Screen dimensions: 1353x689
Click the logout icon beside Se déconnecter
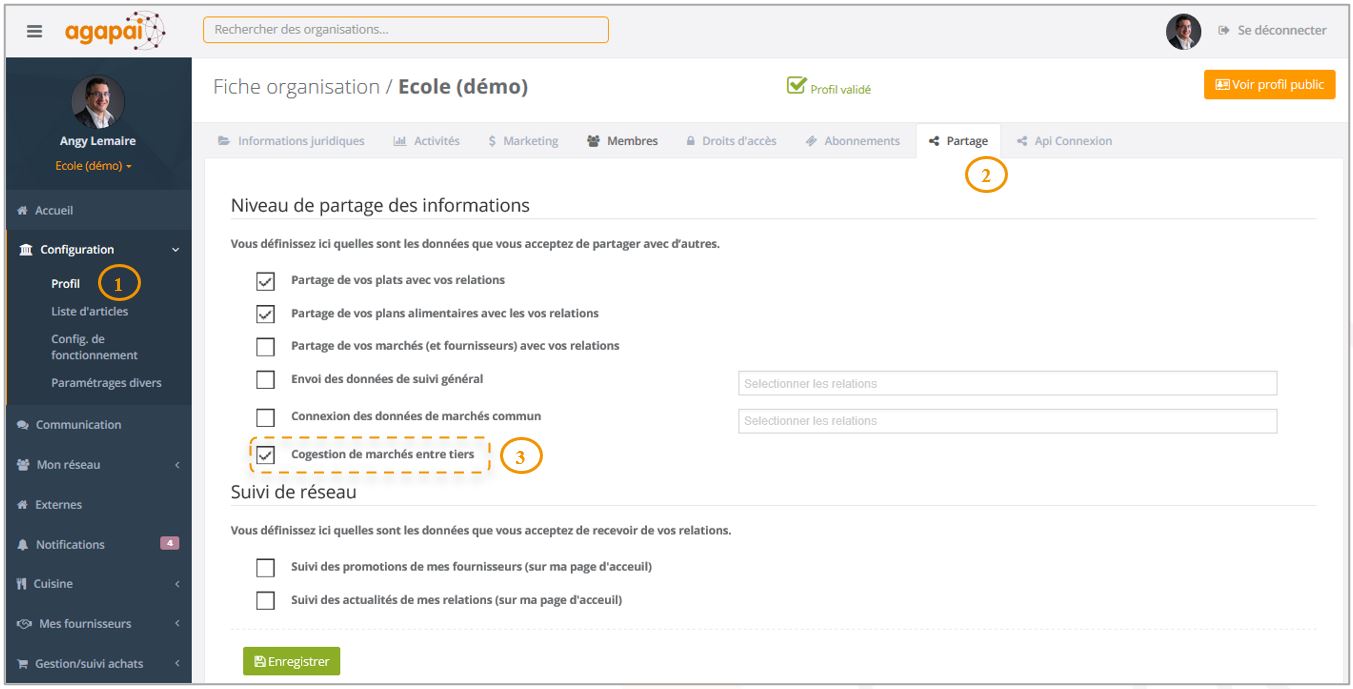[x=1223, y=31]
